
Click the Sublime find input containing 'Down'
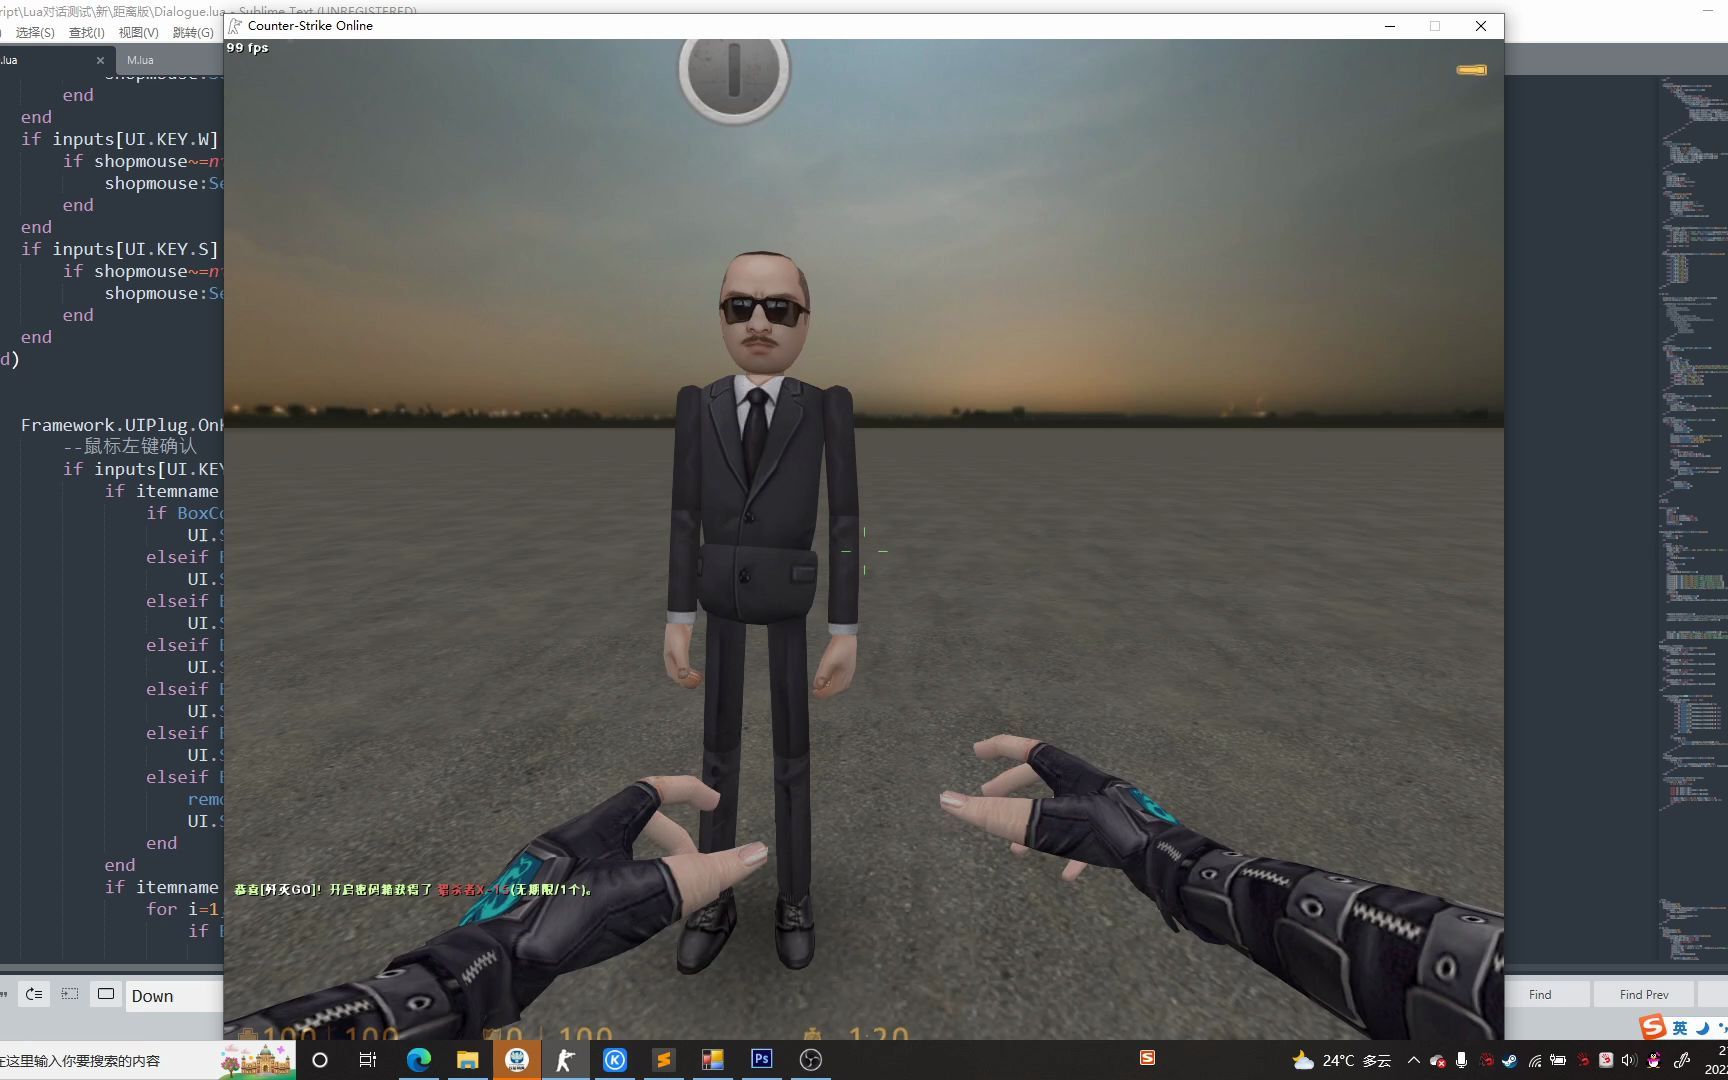click(174, 996)
